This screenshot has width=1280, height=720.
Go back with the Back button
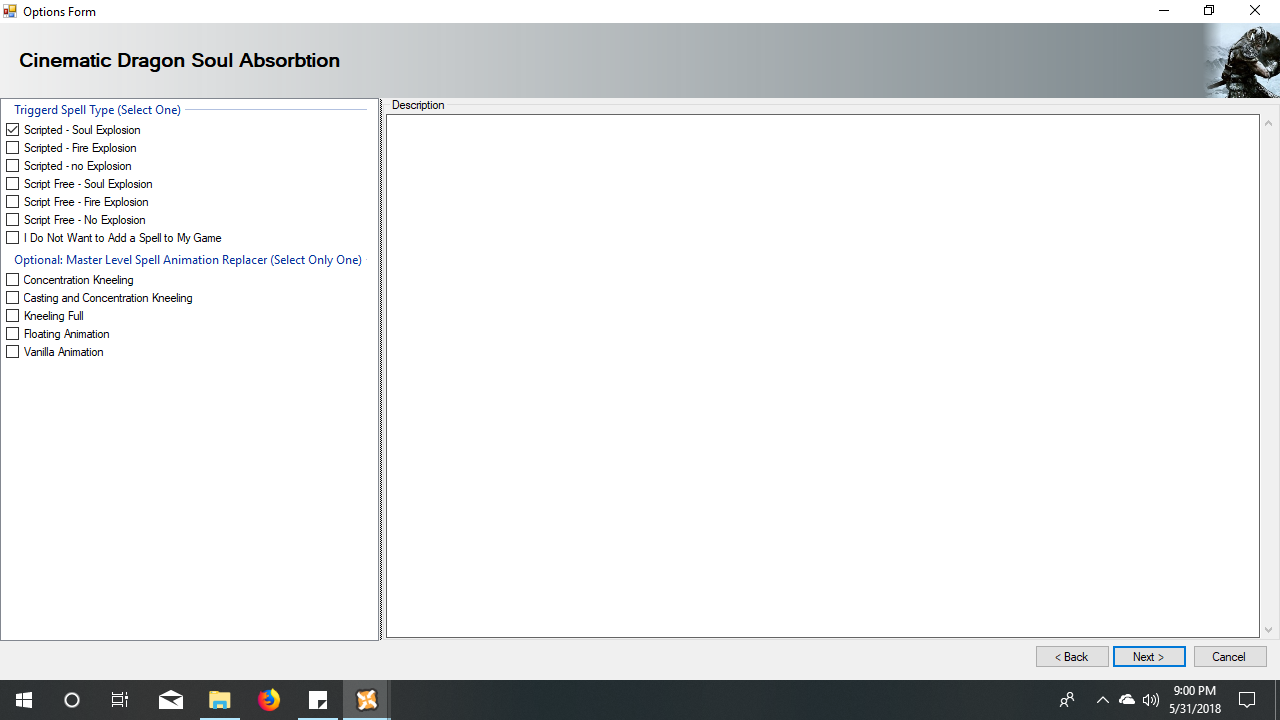1072,657
